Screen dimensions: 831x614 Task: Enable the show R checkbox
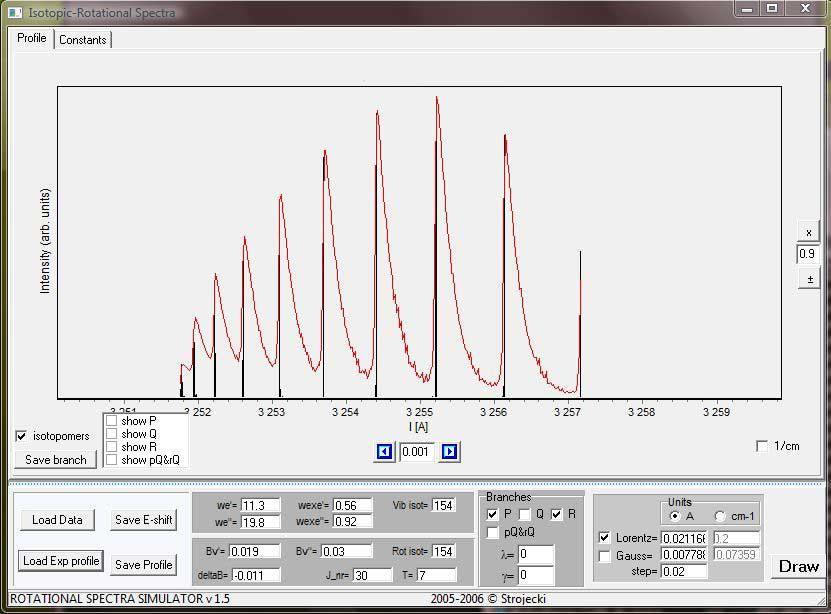(x=111, y=447)
